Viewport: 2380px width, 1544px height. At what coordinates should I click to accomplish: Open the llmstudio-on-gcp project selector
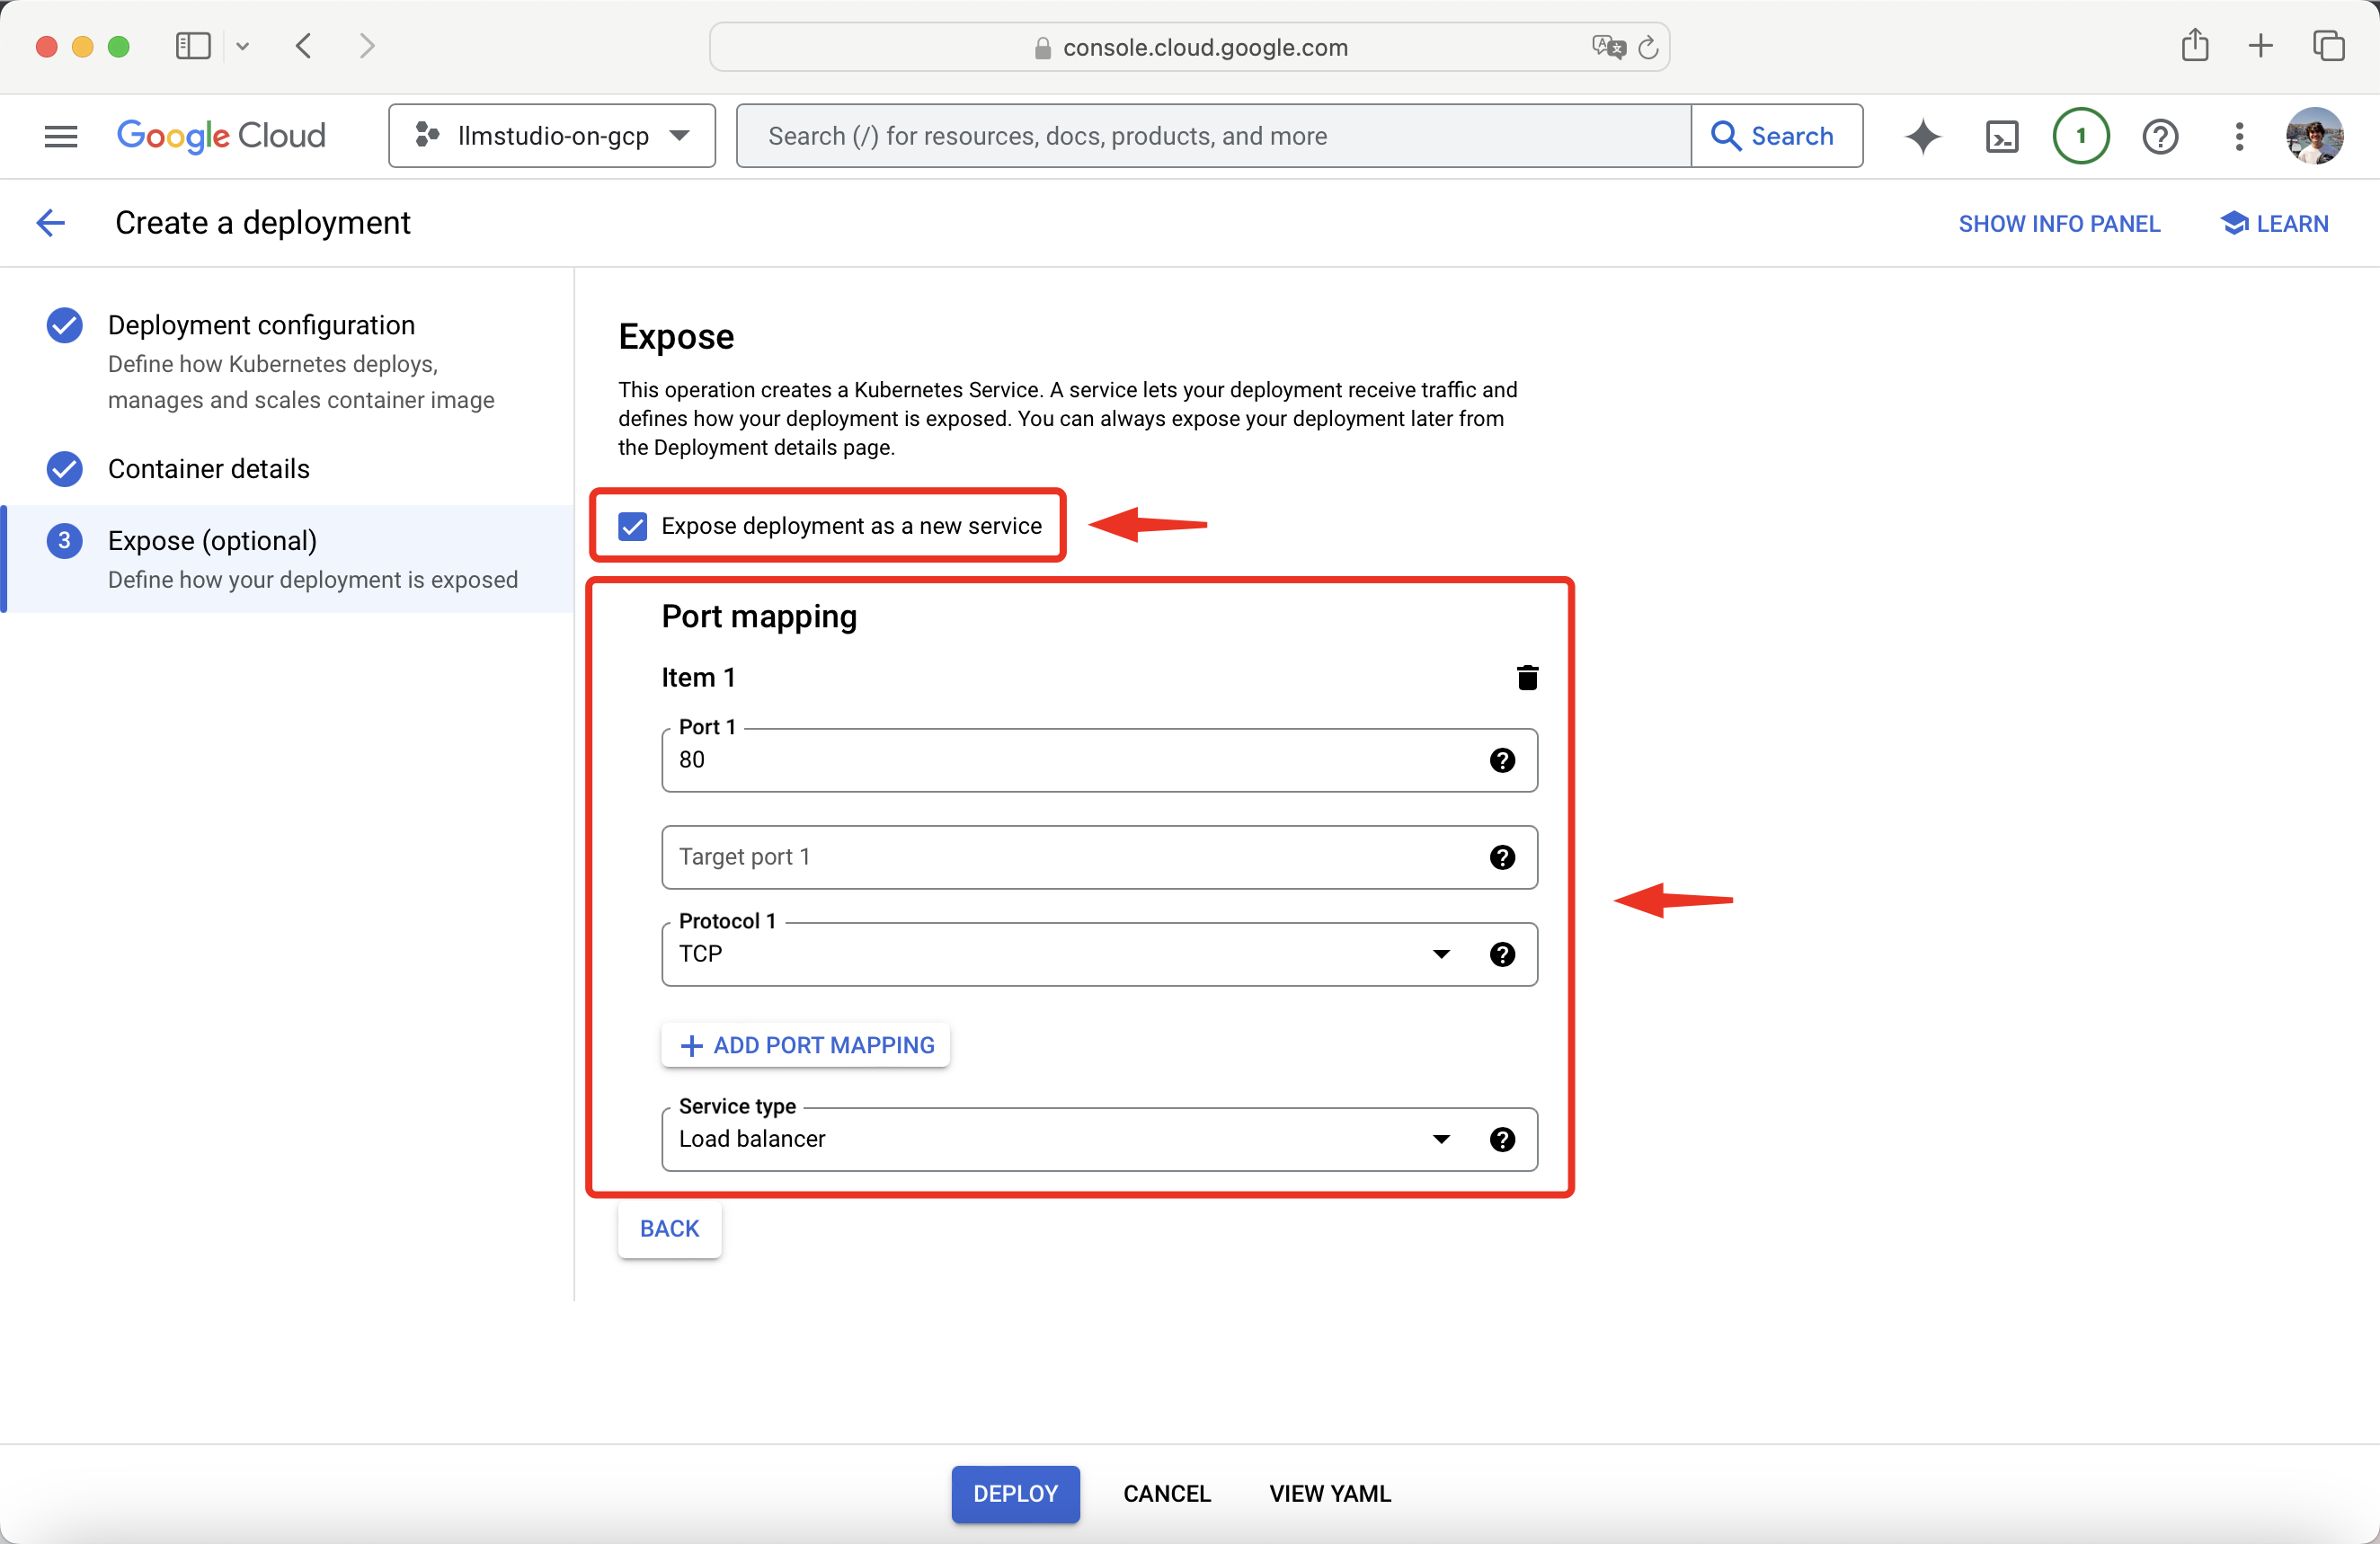552,136
